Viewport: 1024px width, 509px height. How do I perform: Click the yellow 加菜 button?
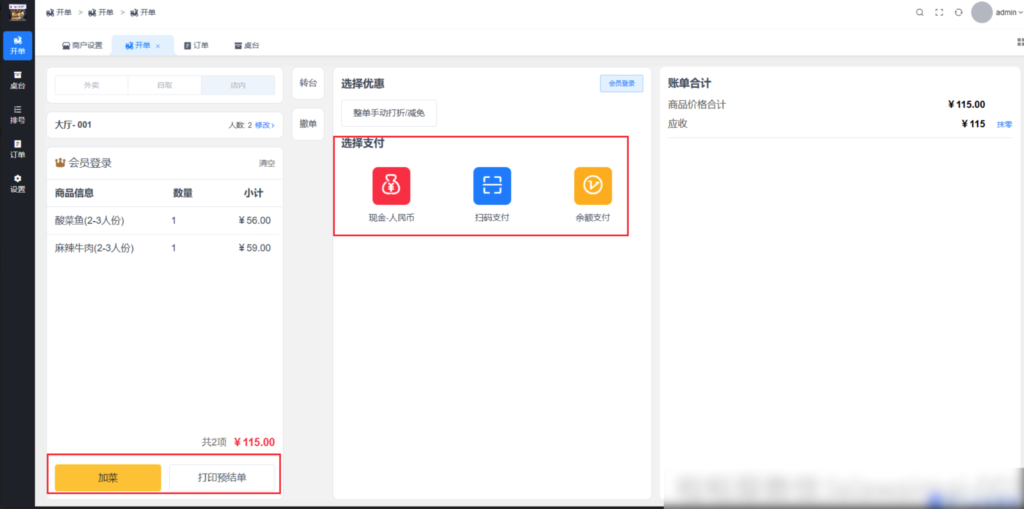click(x=108, y=478)
